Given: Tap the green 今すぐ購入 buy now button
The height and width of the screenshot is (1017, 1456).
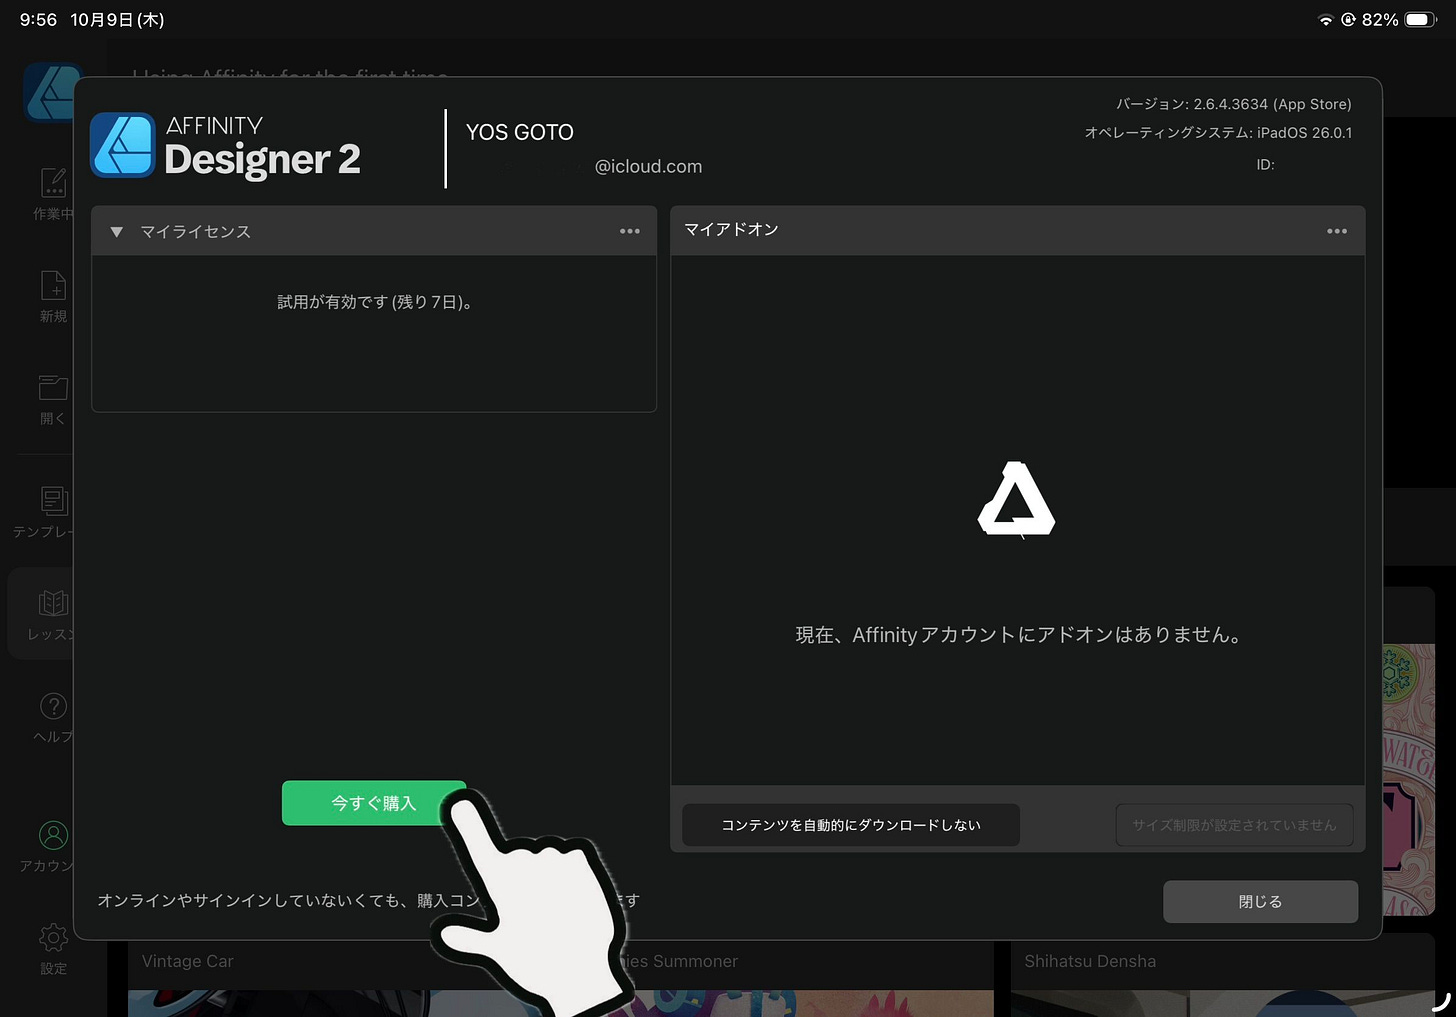Looking at the screenshot, I should 373,803.
